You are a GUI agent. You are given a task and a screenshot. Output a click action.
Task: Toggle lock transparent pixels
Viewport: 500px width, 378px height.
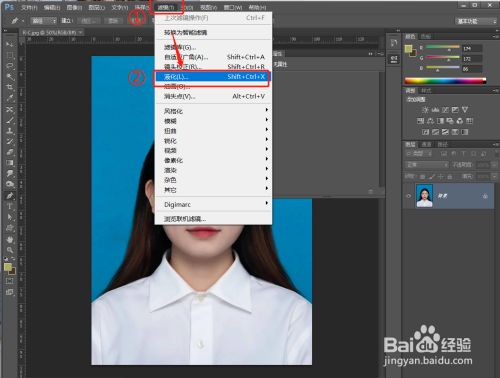[x=422, y=176]
